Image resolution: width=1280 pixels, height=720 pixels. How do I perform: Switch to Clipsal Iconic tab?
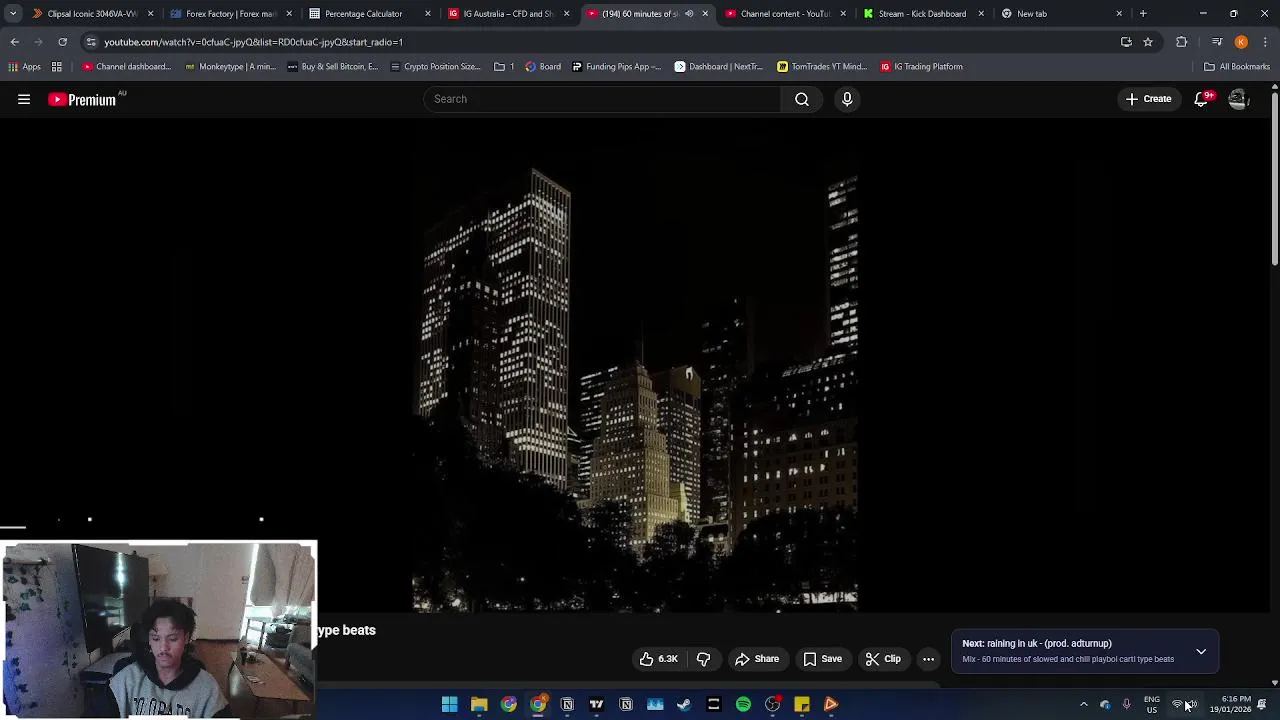[93, 14]
